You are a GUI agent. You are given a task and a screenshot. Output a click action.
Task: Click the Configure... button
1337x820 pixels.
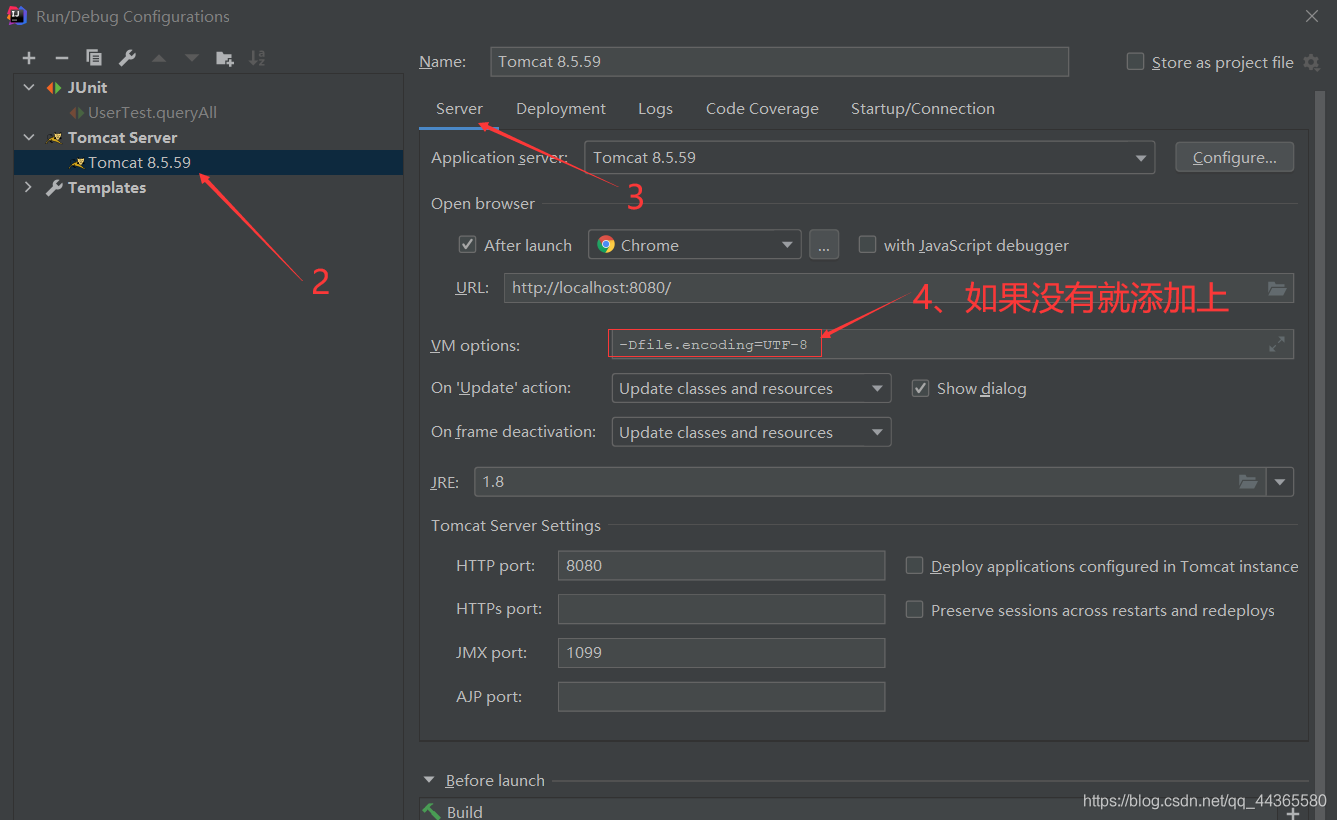(x=1235, y=157)
